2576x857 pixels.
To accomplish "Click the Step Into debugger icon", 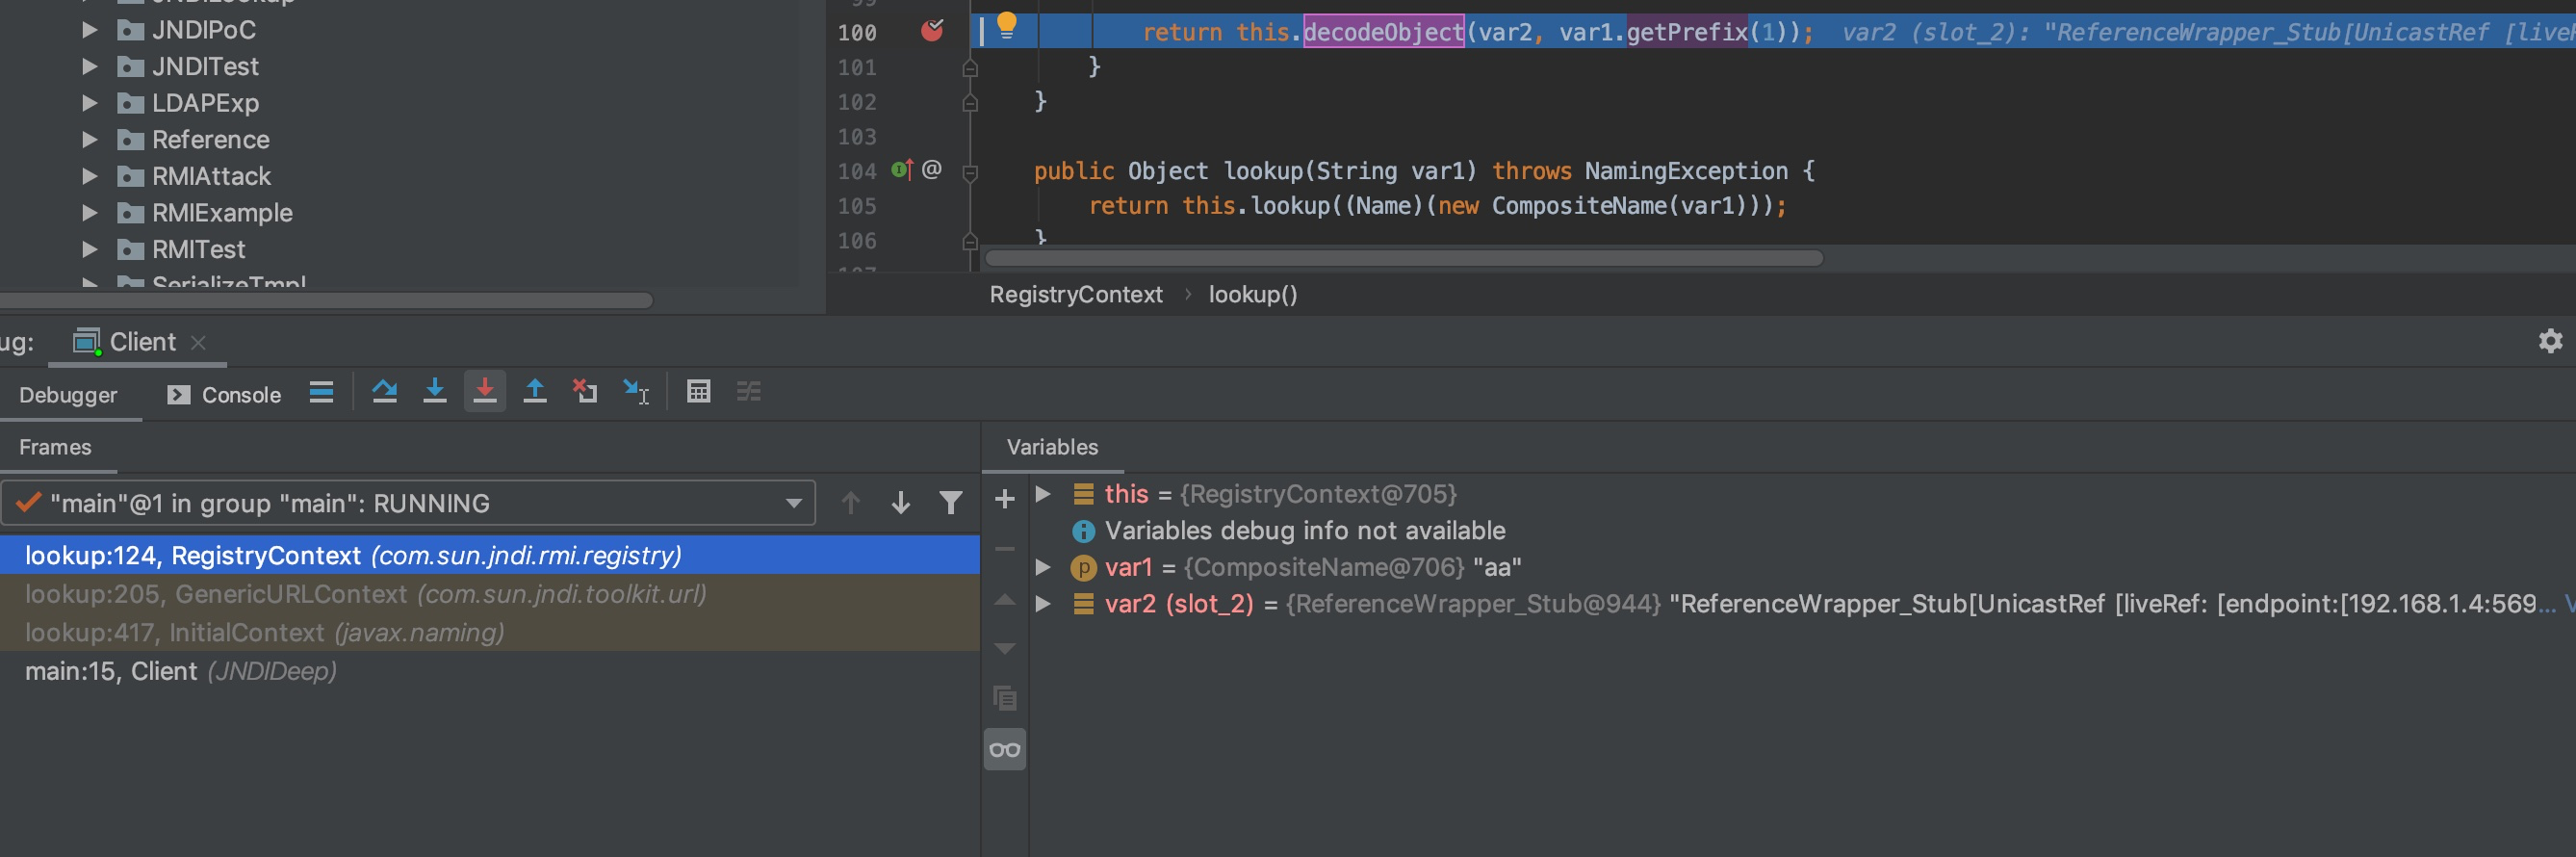I will 434,392.
